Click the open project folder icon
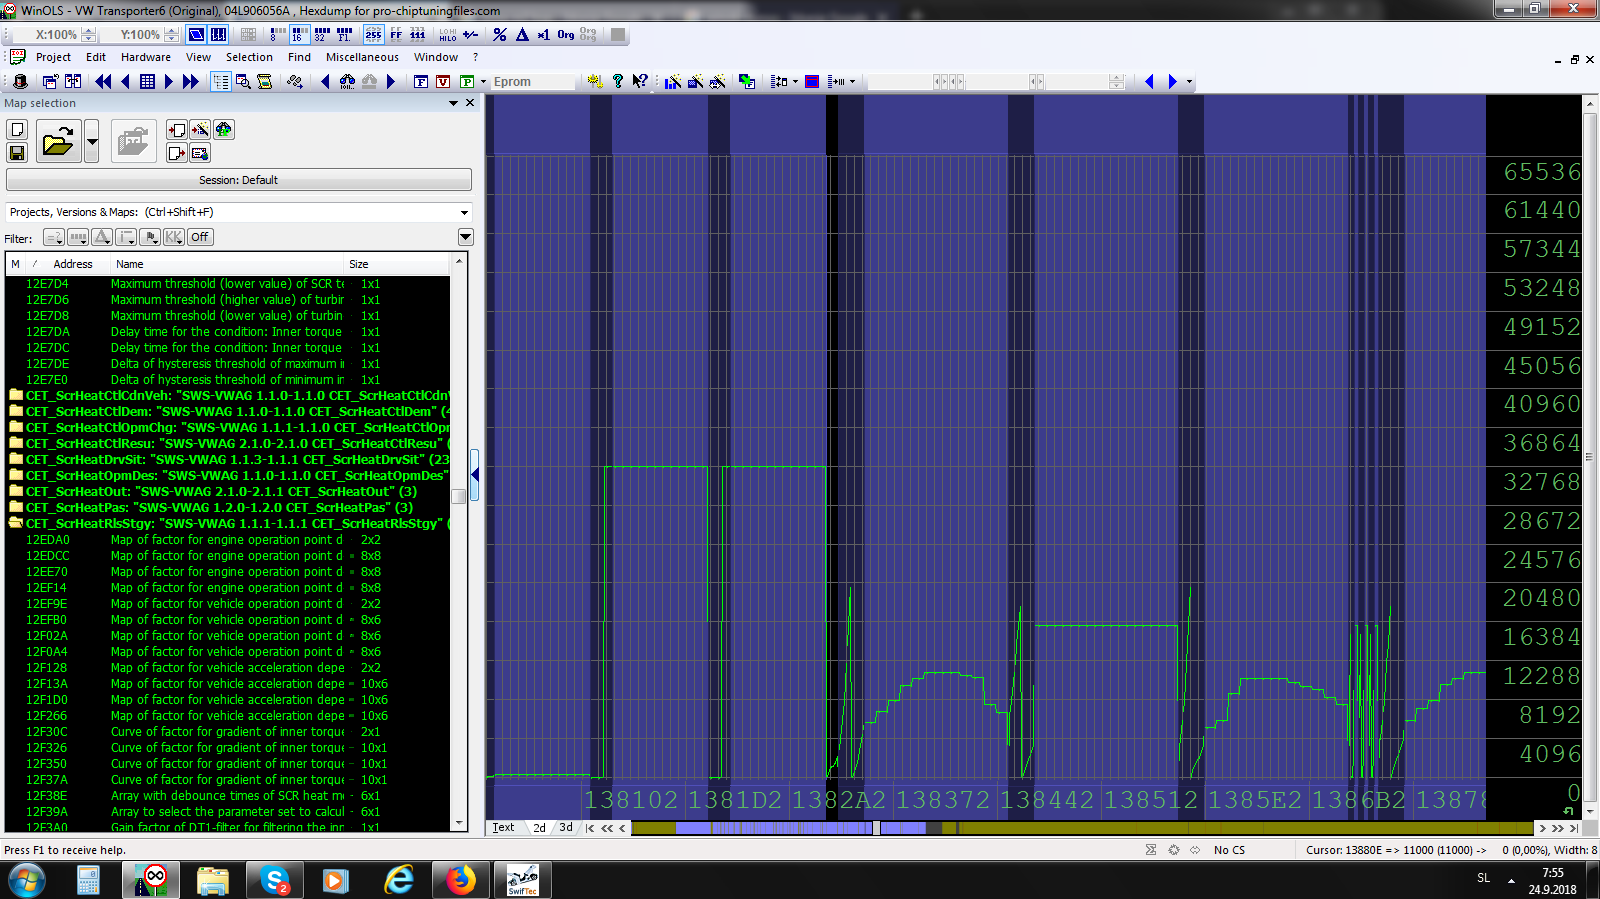The width and height of the screenshot is (1600, 899). 58,142
